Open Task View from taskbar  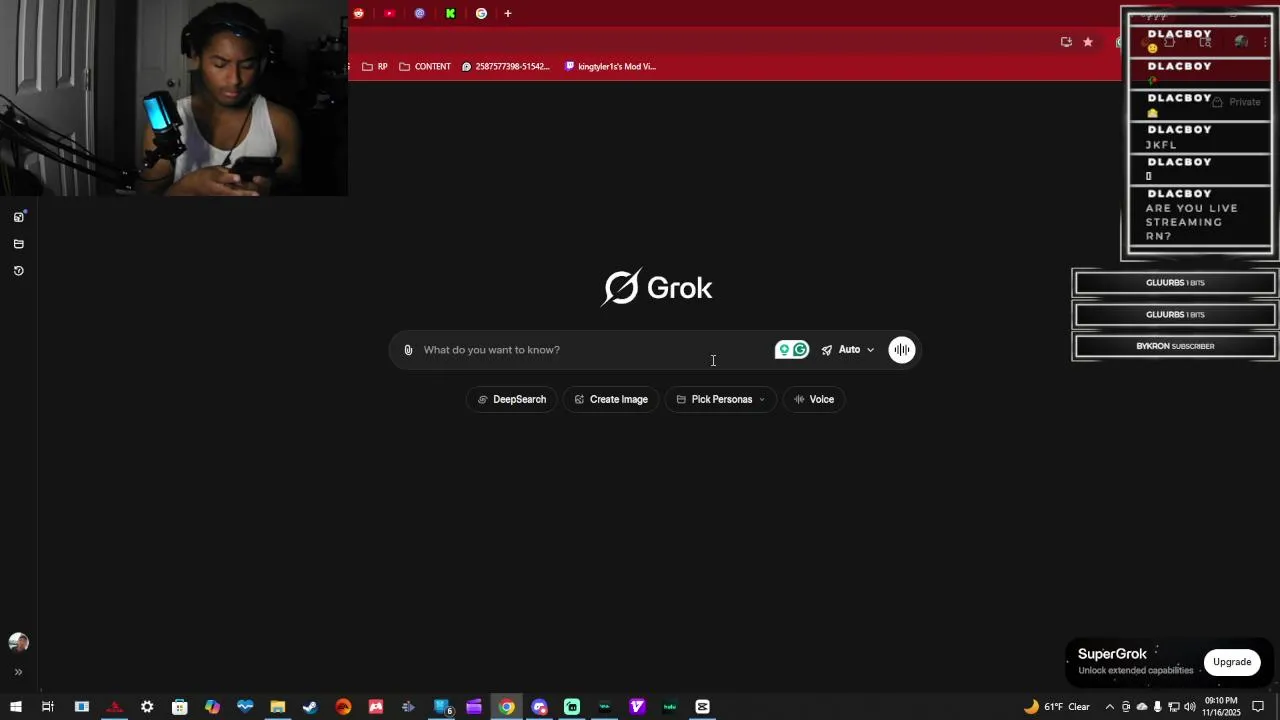[48, 707]
